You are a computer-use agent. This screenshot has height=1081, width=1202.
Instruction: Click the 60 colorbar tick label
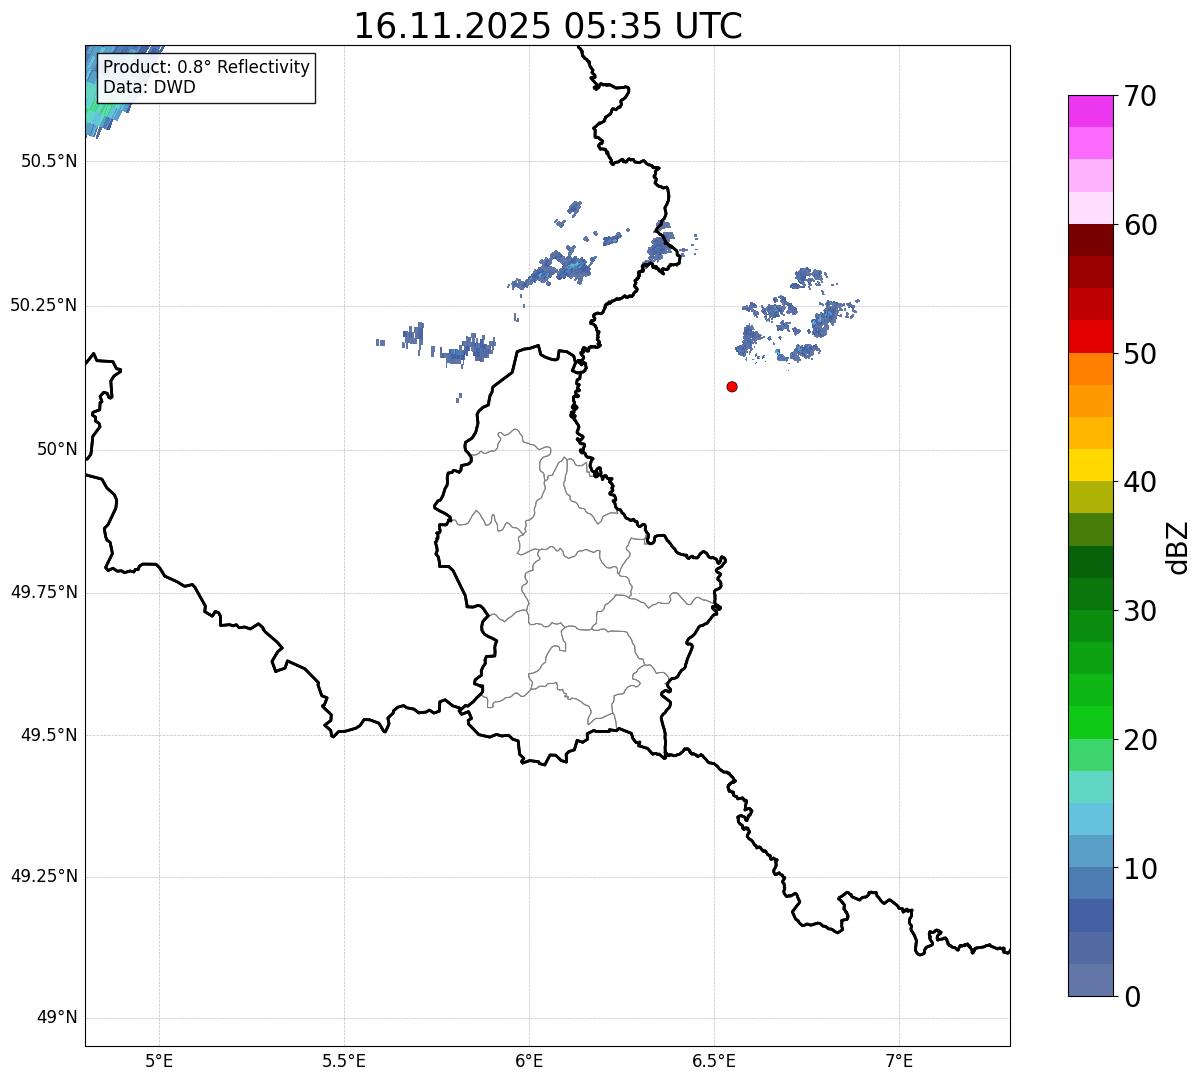[x=1141, y=225]
